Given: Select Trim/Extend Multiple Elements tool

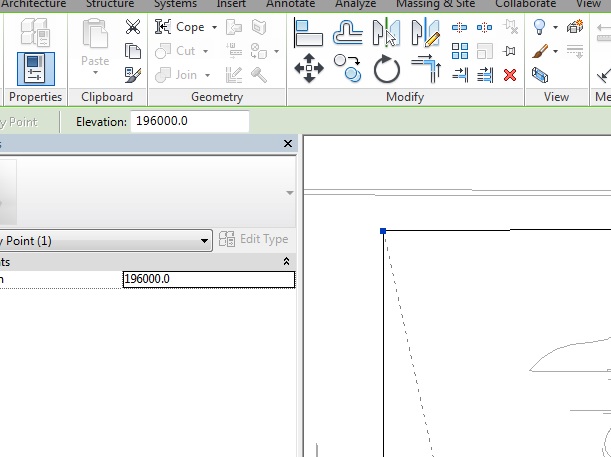Looking at the screenshot, I should tap(485, 75).
